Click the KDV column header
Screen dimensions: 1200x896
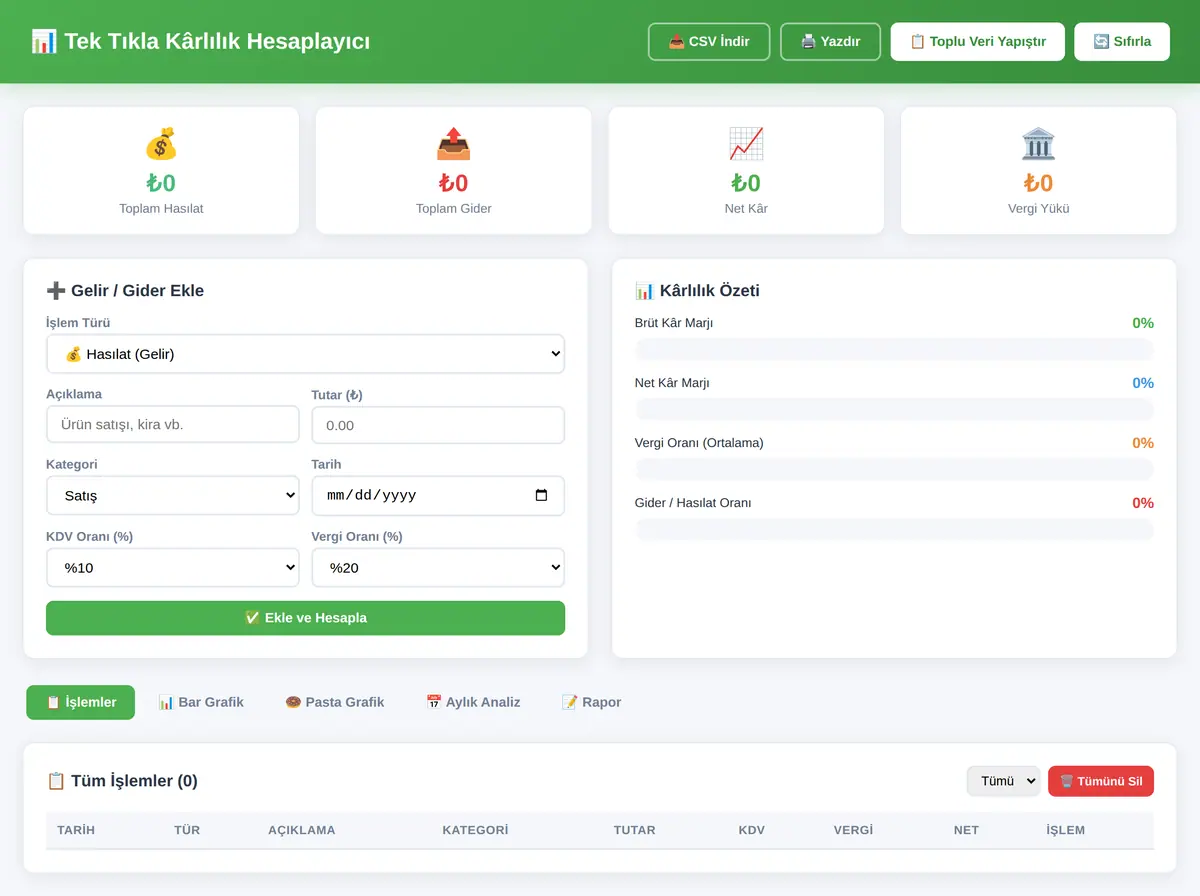pyautogui.click(x=752, y=830)
